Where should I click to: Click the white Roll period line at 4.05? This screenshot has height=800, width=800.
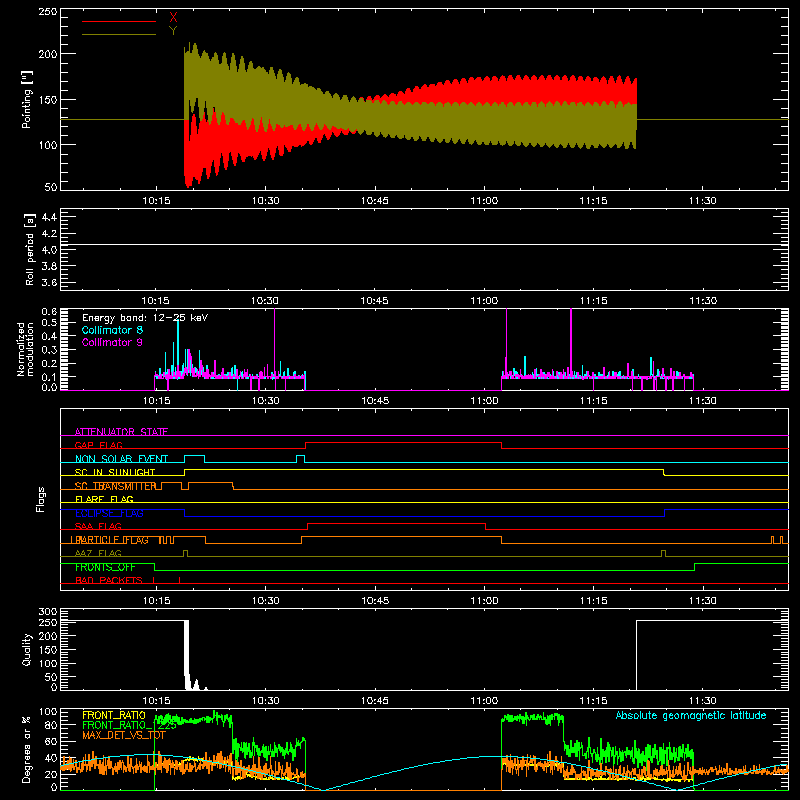coord(424,245)
